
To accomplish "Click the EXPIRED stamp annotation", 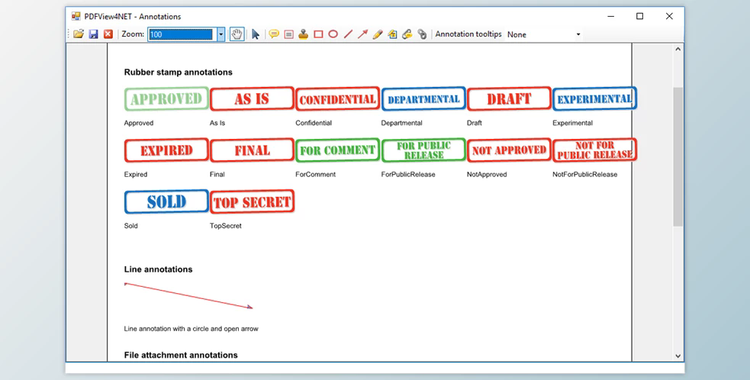I will click(166, 150).
